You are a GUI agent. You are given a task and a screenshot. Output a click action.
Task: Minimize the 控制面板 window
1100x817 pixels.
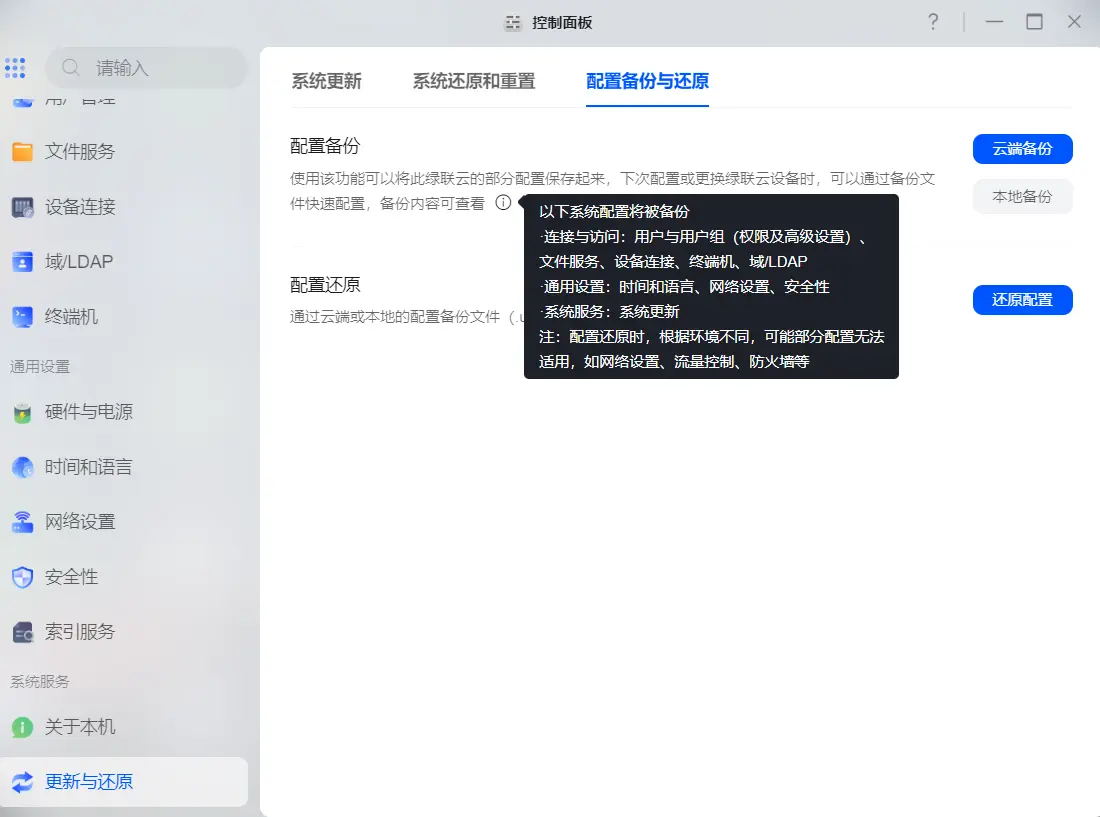click(994, 22)
